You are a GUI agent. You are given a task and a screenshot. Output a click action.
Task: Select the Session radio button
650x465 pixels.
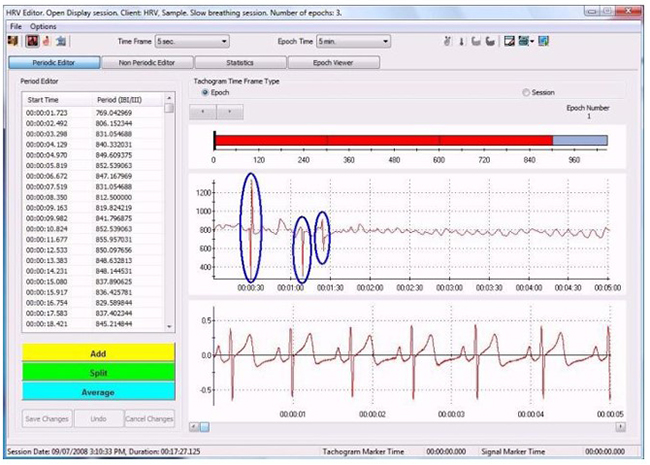point(526,92)
